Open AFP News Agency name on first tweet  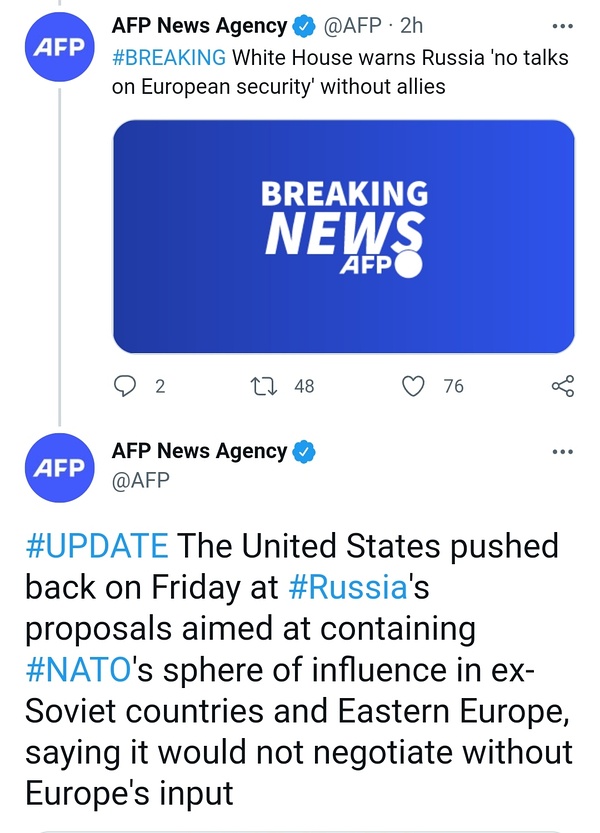(x=199, y=27)
